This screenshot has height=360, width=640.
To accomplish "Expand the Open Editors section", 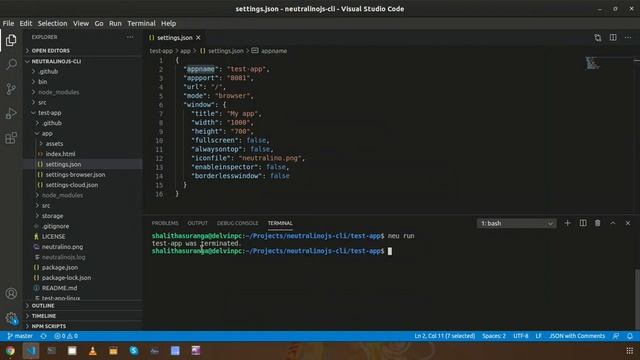I will pyautogui.click(x=83, y=51).
